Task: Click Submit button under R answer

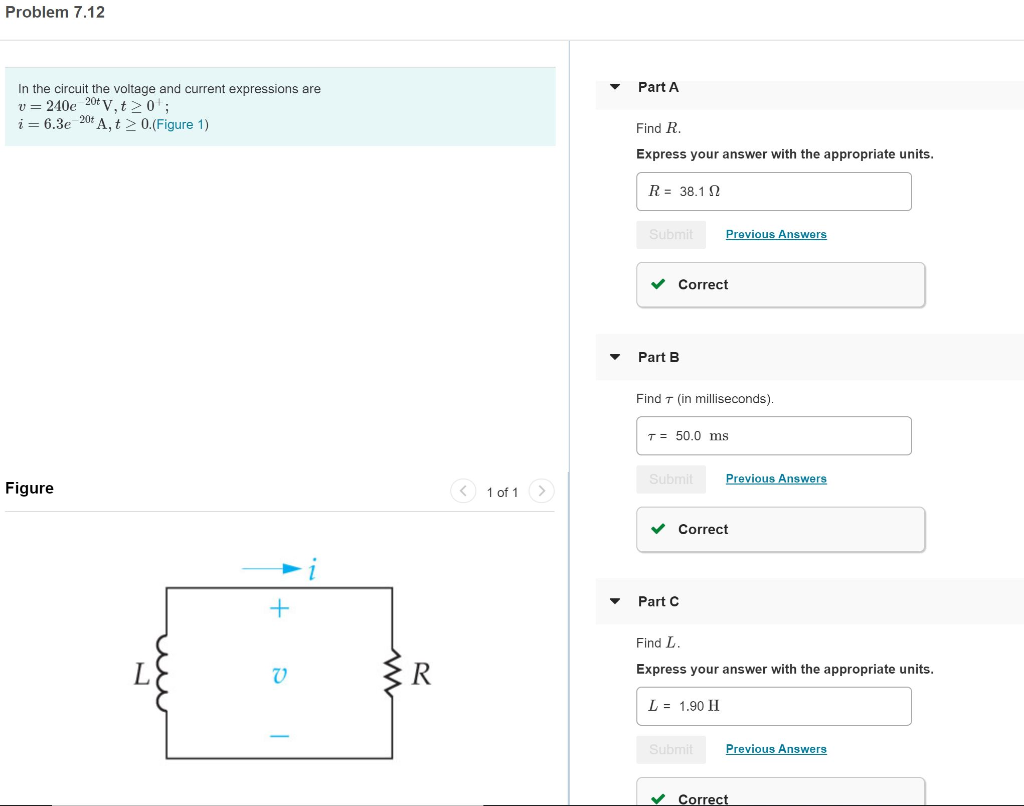Action: click(x=671, y=234)
